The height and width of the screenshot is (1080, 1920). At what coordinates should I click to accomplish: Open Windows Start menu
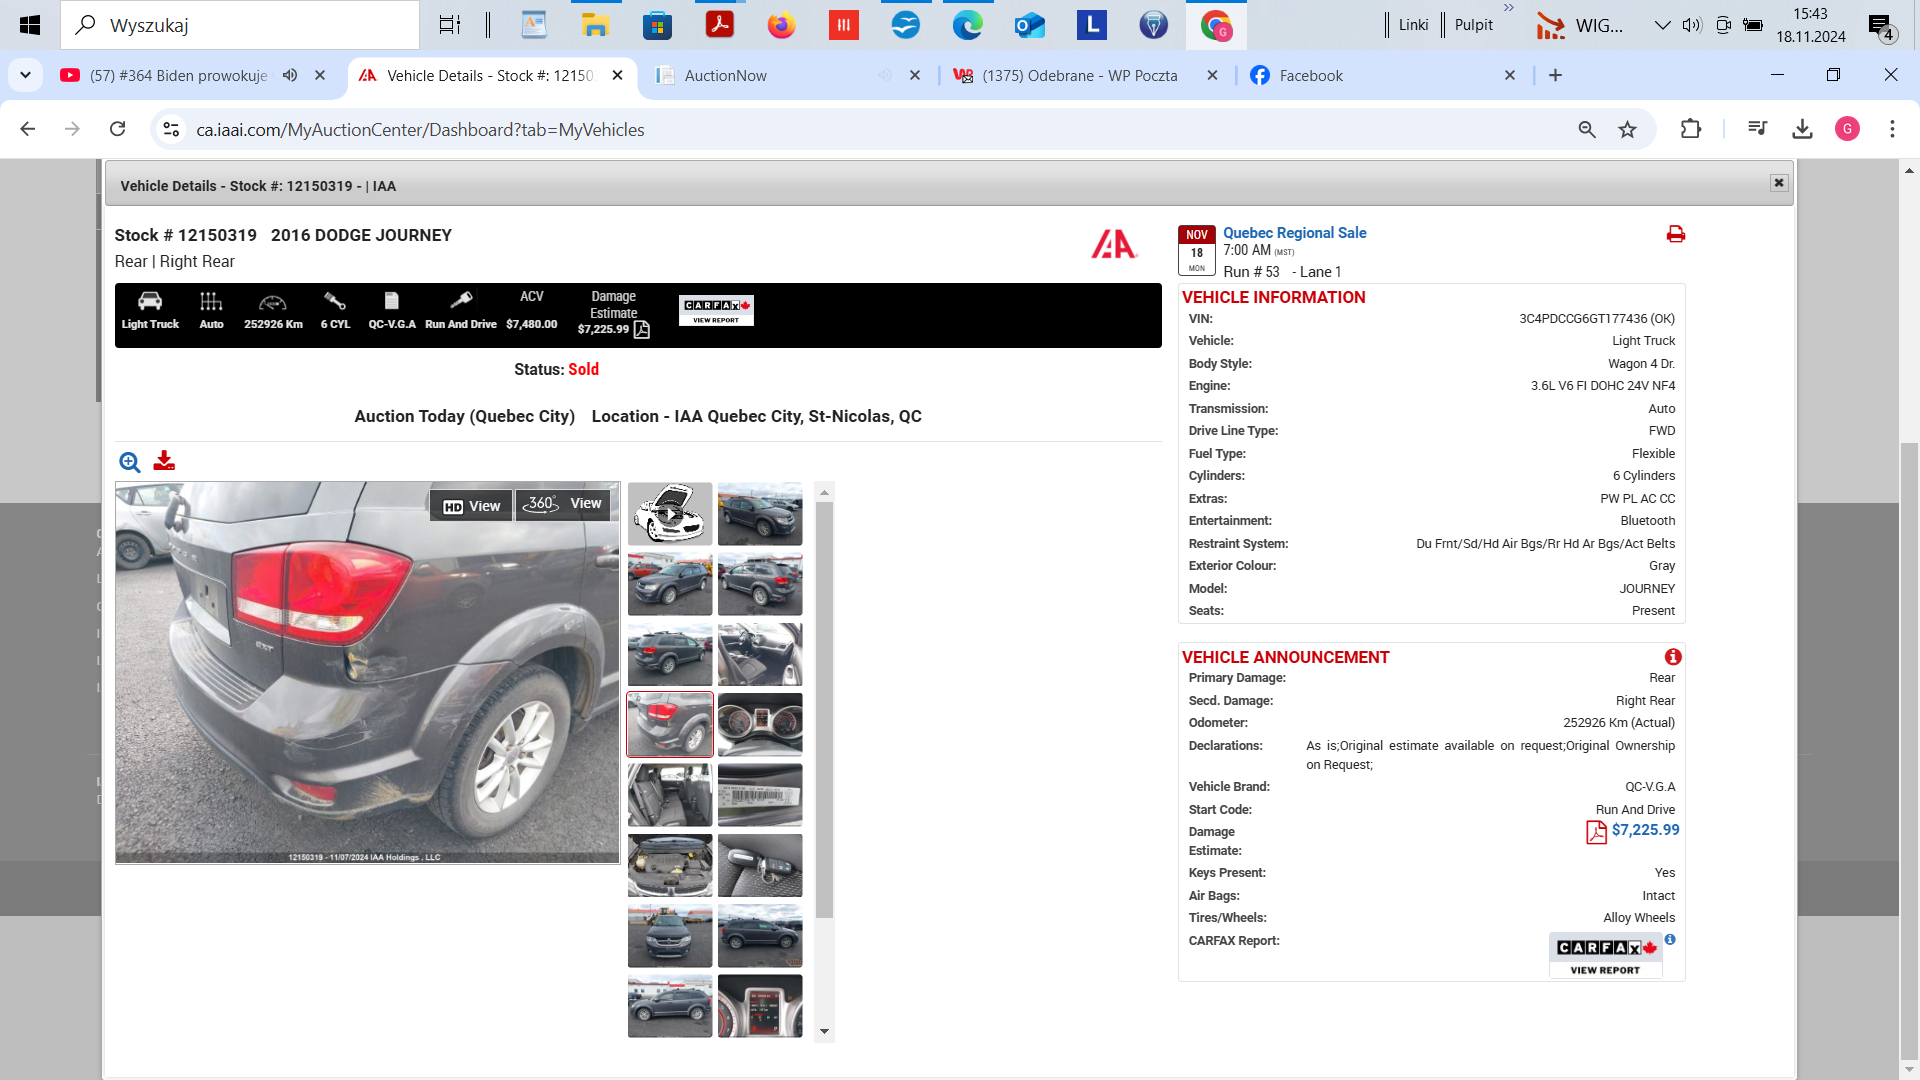(x=30, y=25)
